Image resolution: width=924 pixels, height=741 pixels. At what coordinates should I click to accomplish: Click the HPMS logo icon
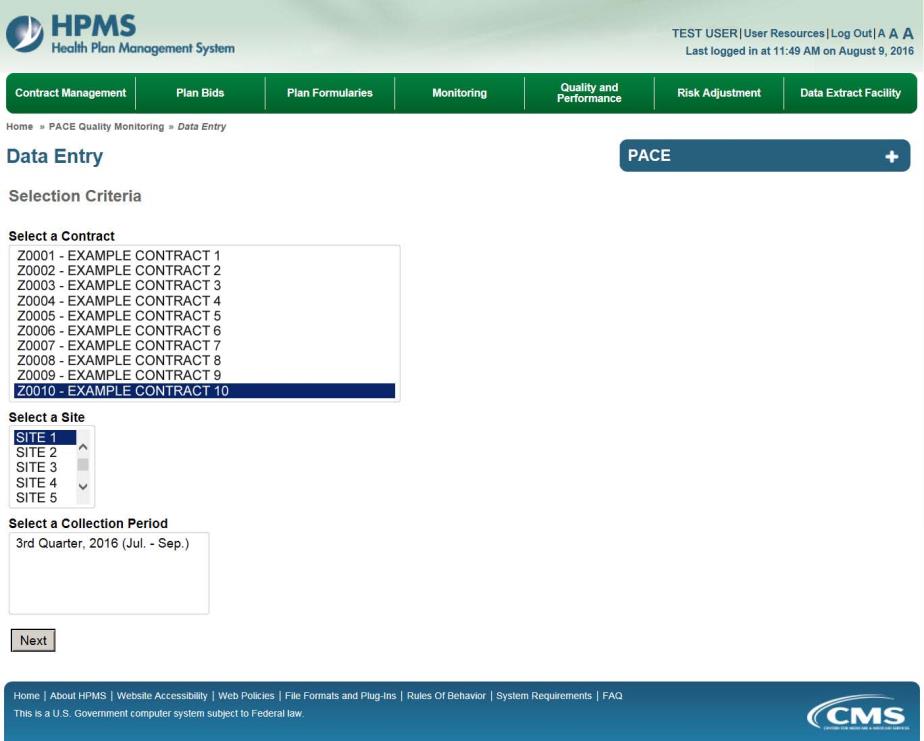25,34
